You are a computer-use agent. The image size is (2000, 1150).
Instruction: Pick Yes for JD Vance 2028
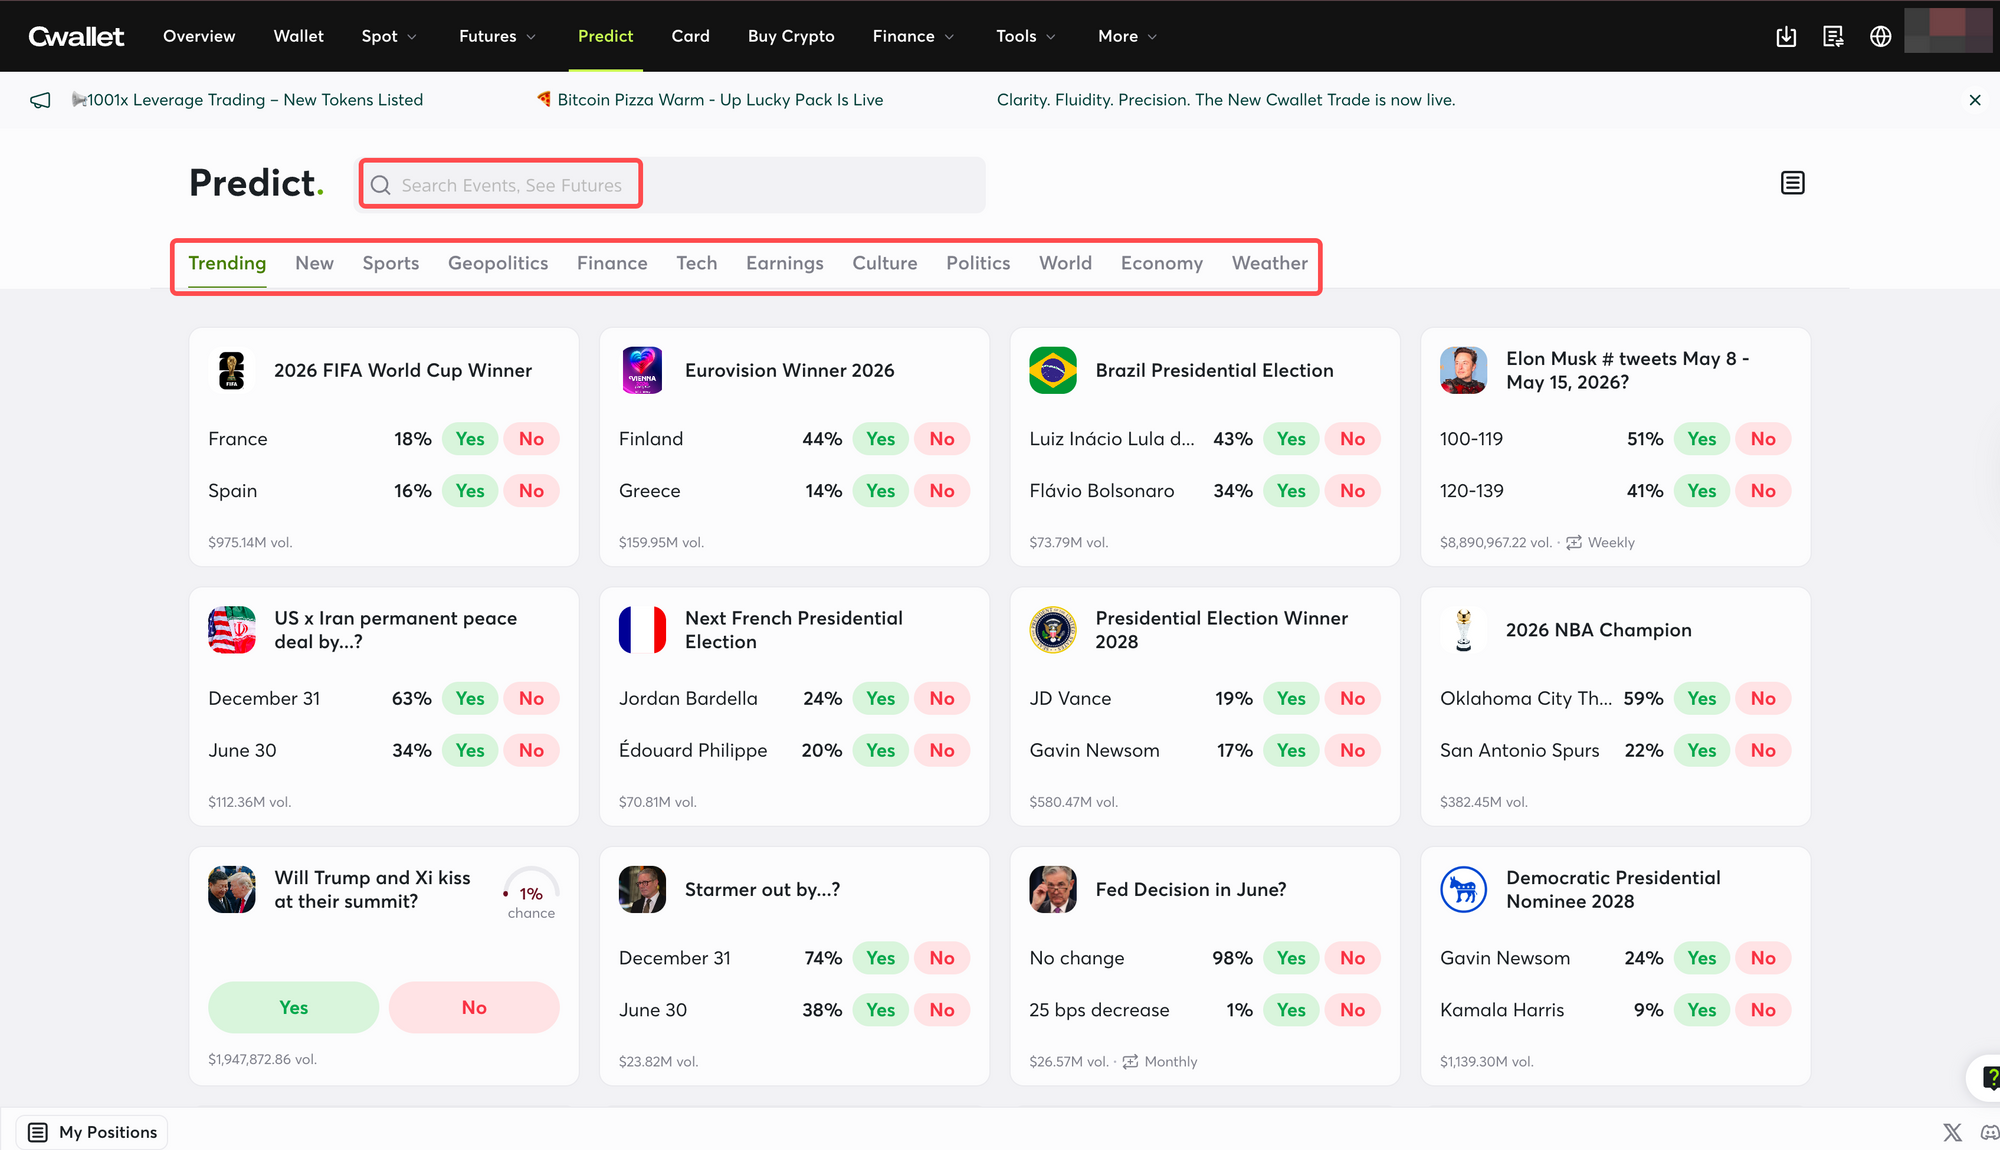pos(1291,699)
